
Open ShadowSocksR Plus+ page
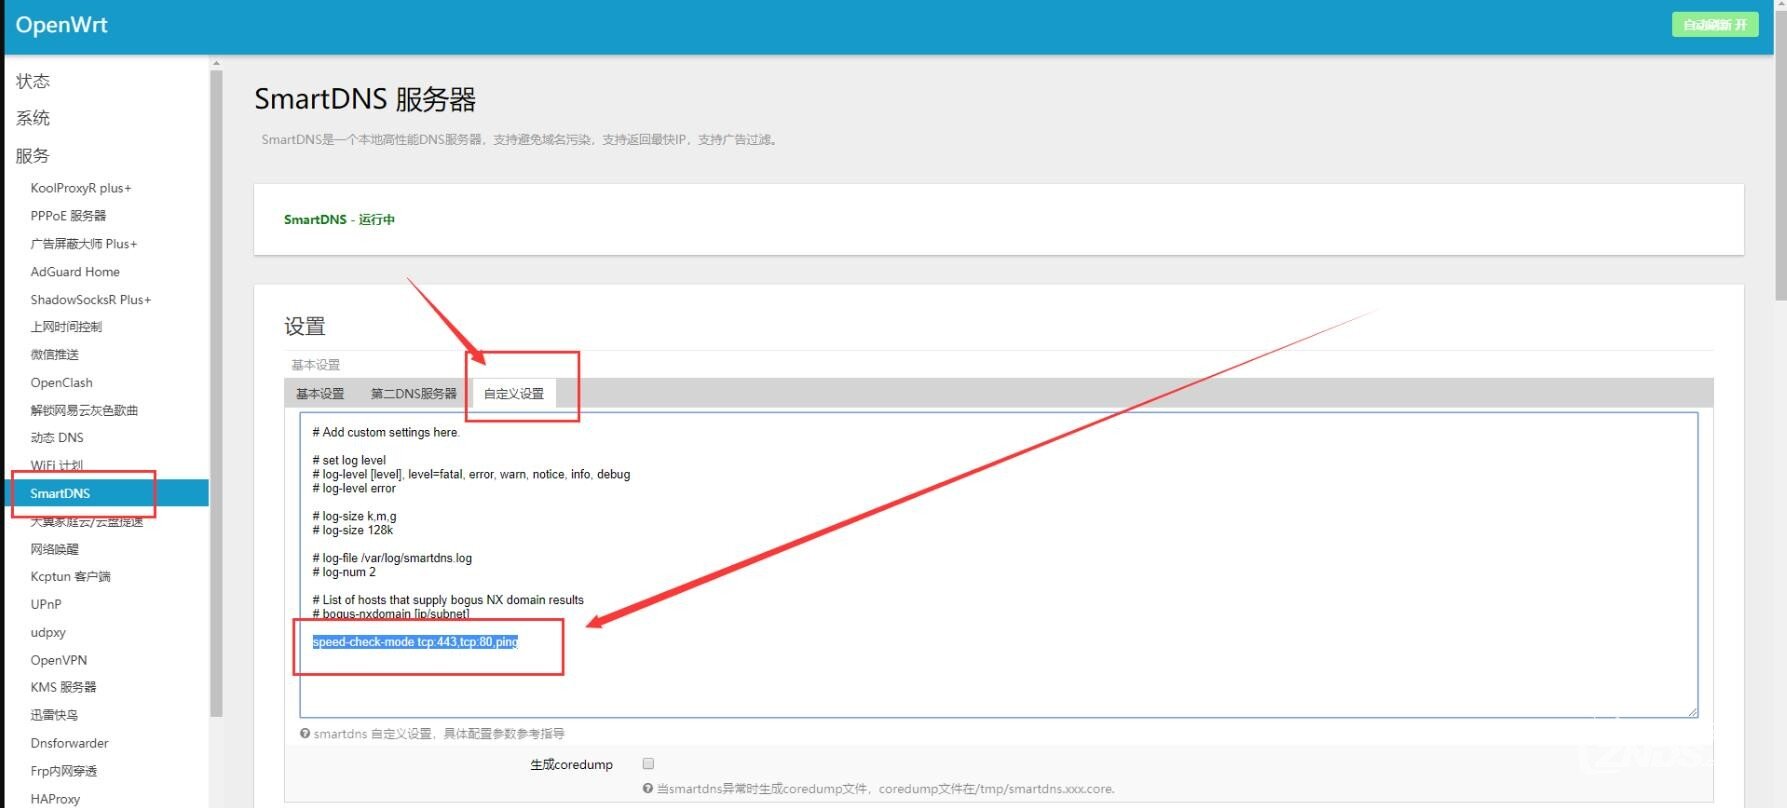(x=91, y=300)
